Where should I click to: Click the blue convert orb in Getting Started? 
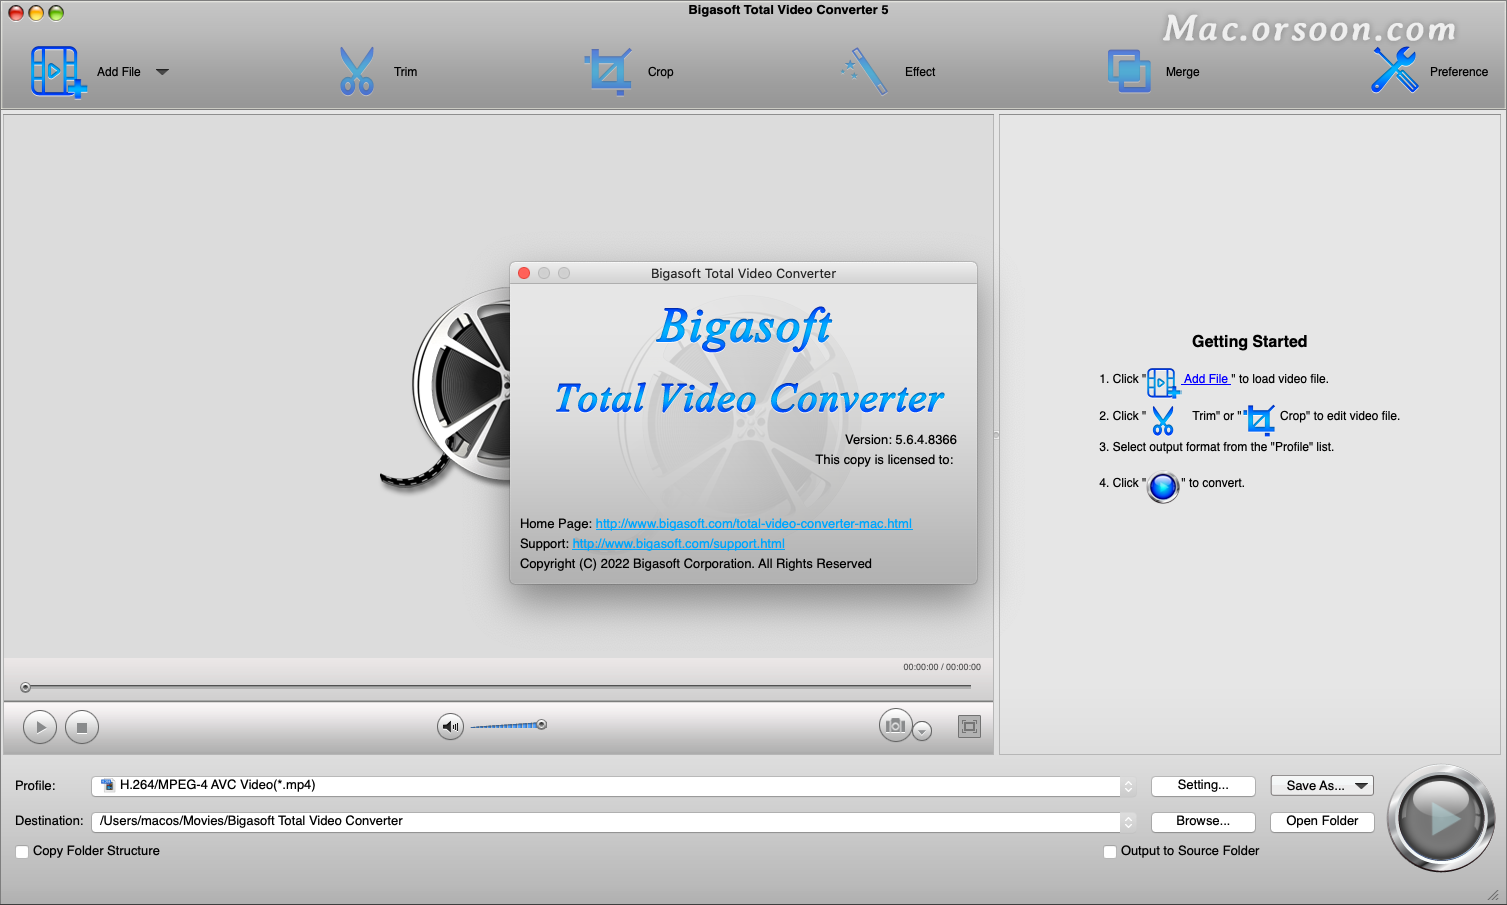(1164, 487)
